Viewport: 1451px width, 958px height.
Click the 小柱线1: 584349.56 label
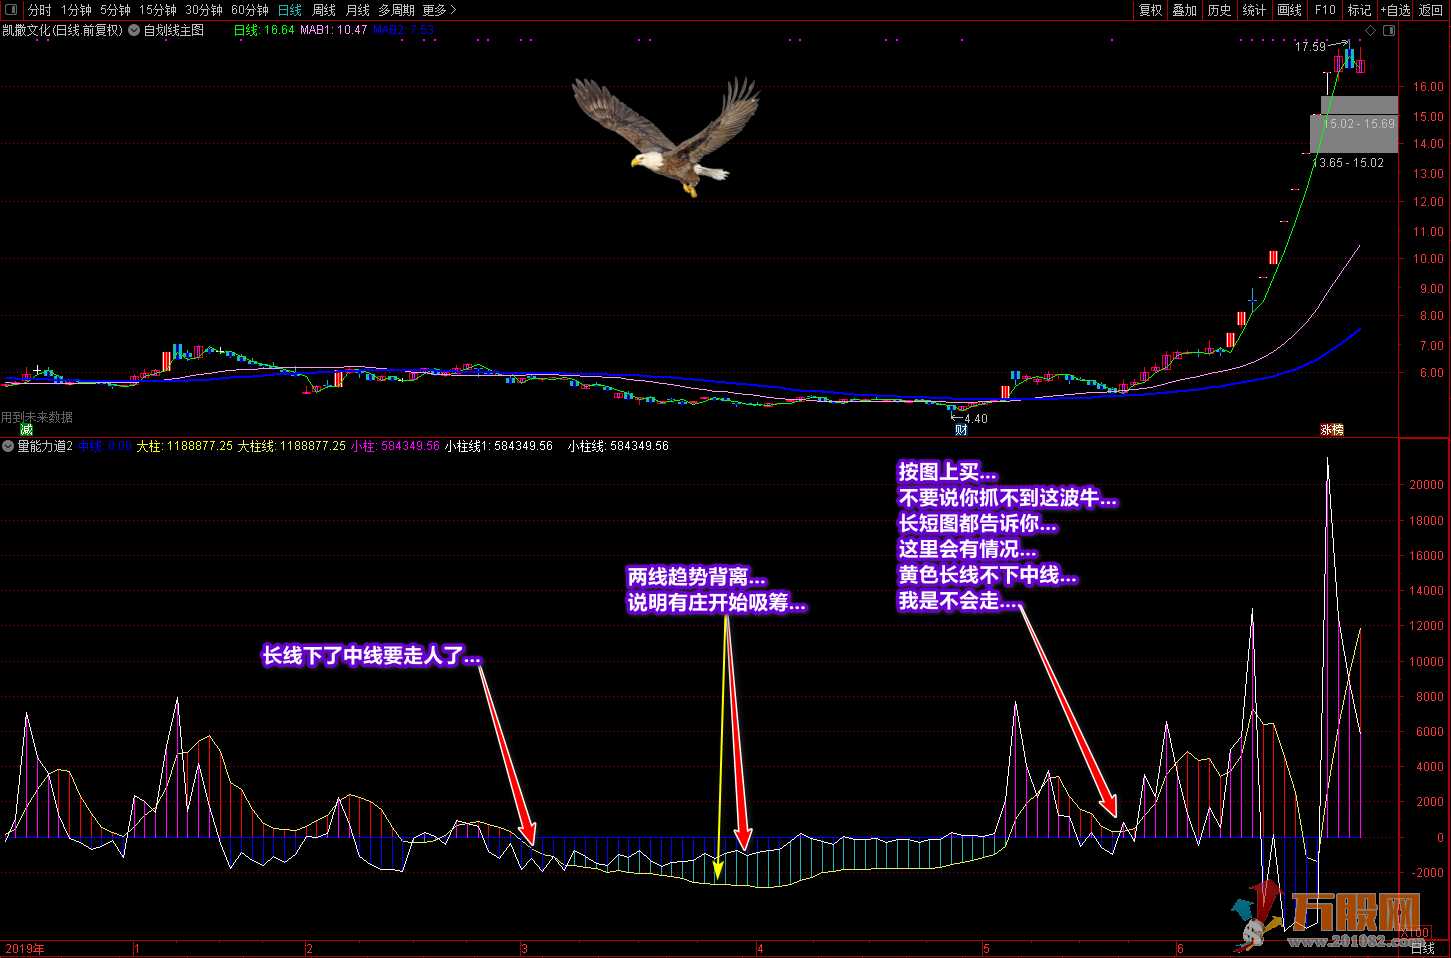click(499, 446)
